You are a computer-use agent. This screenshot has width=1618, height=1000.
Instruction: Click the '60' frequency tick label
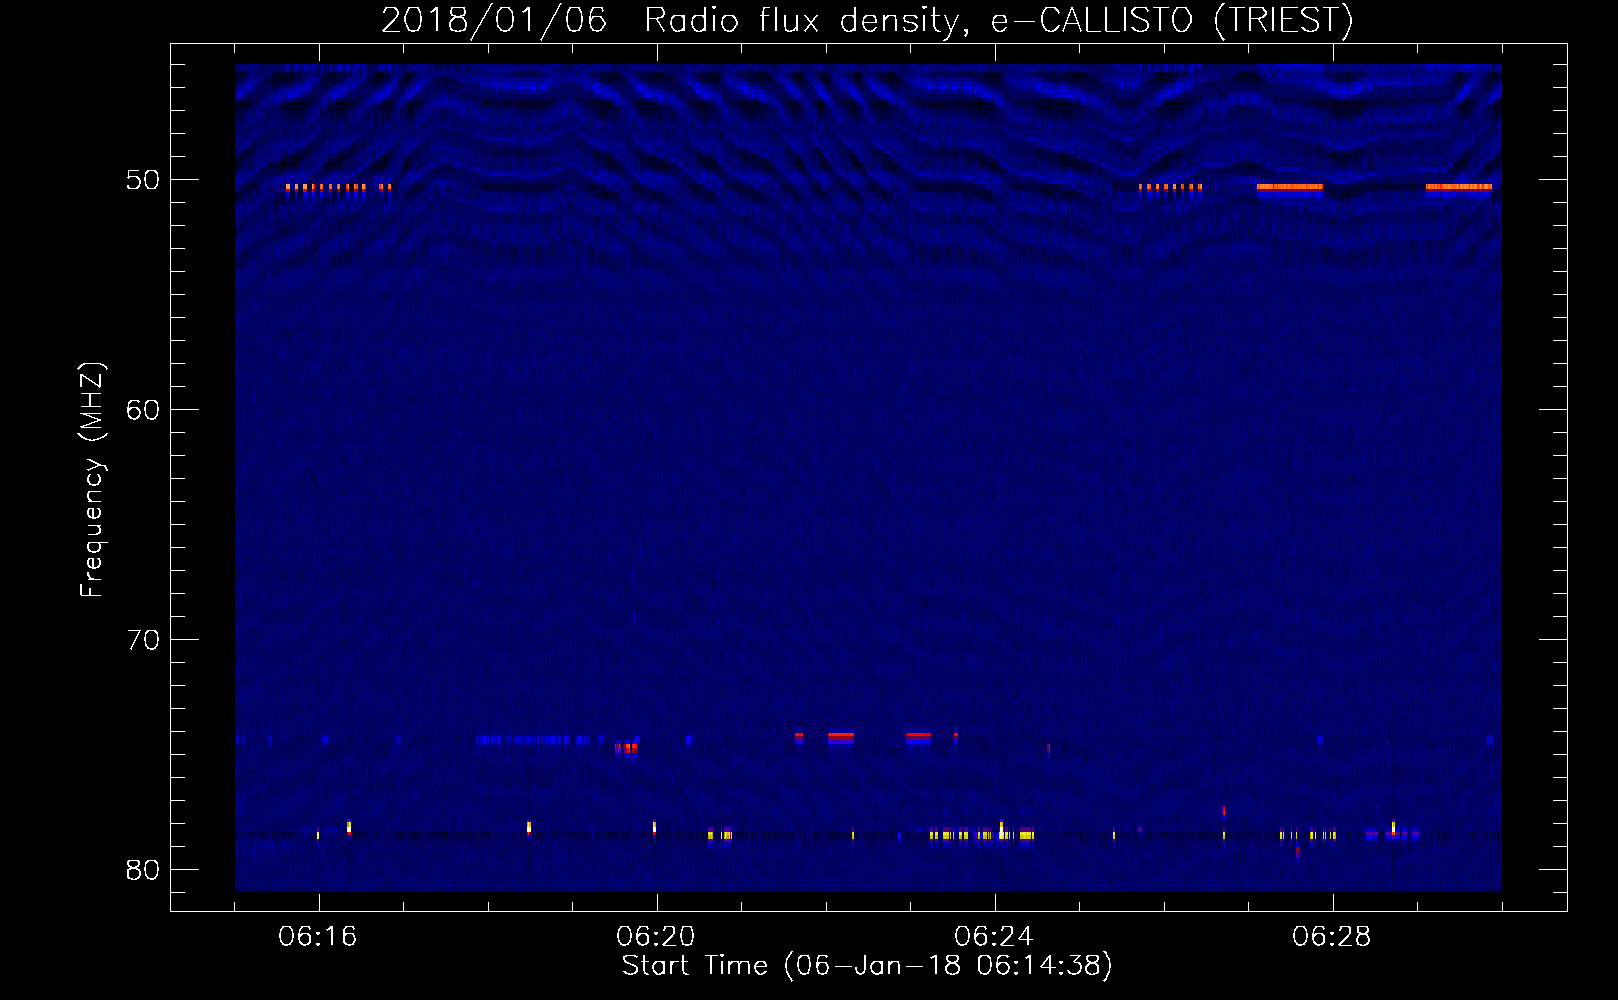[x=143, y=410]
